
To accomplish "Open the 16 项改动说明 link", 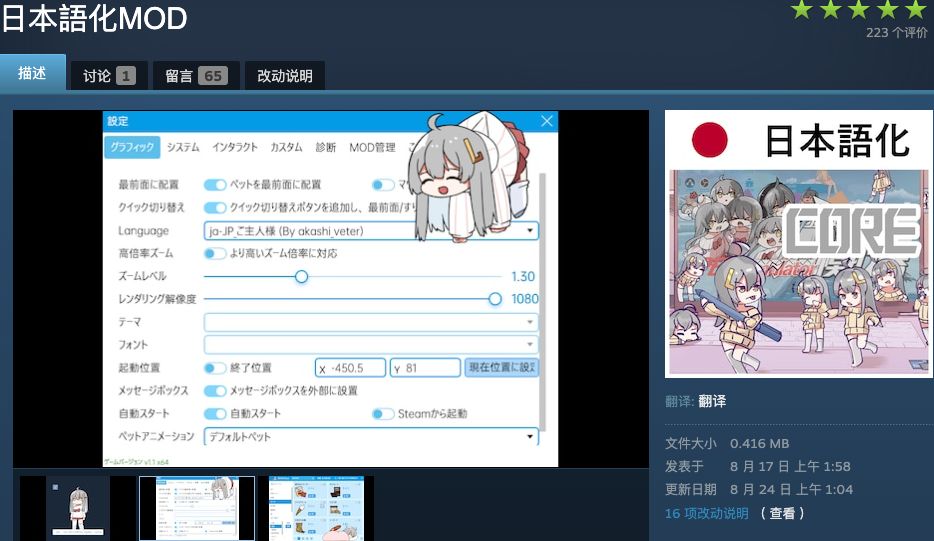I will (x=706, y=513).
